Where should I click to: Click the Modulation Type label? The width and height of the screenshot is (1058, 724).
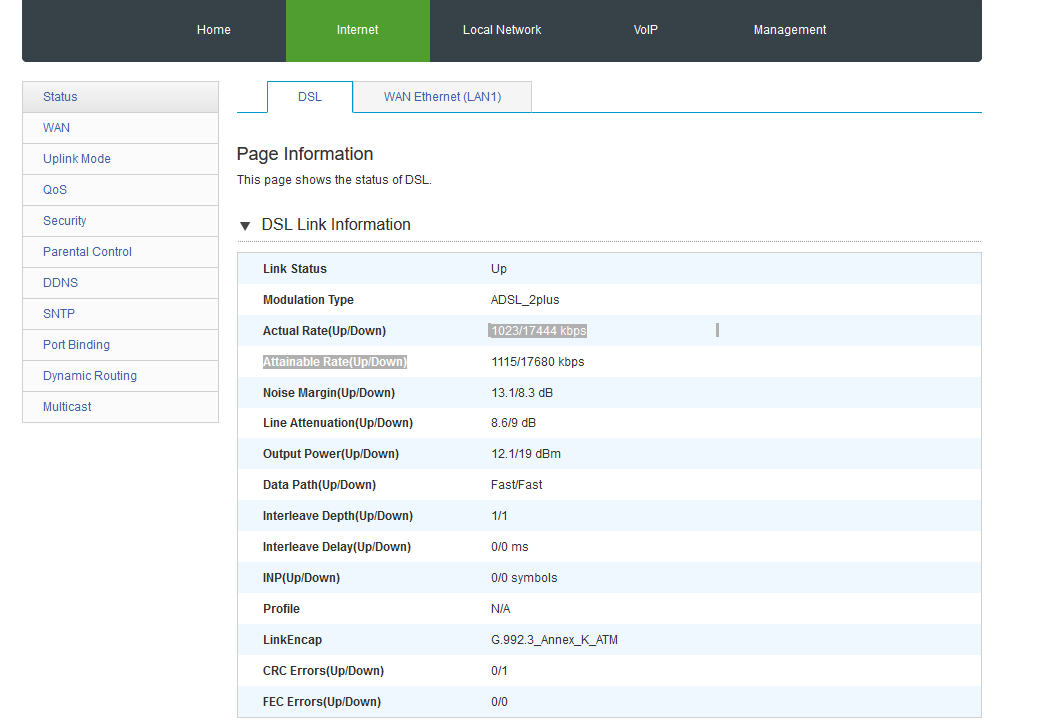[308, 300]
